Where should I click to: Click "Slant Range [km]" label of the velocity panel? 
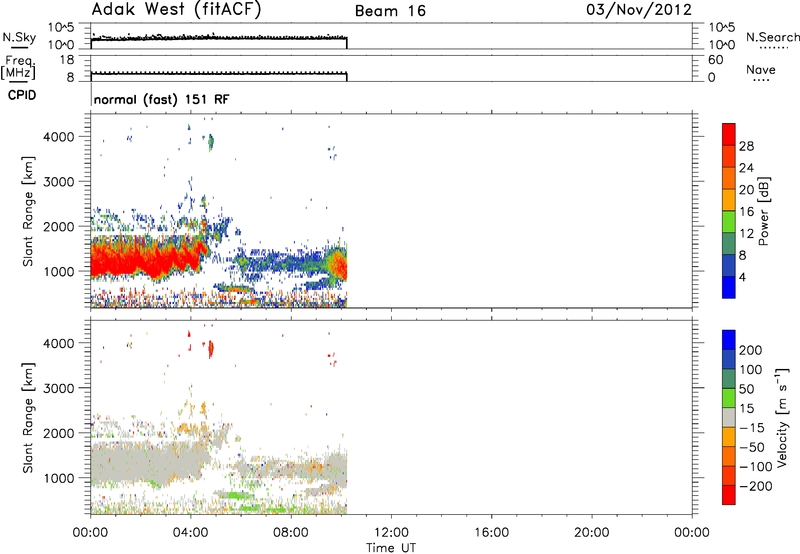click(28, 418)
